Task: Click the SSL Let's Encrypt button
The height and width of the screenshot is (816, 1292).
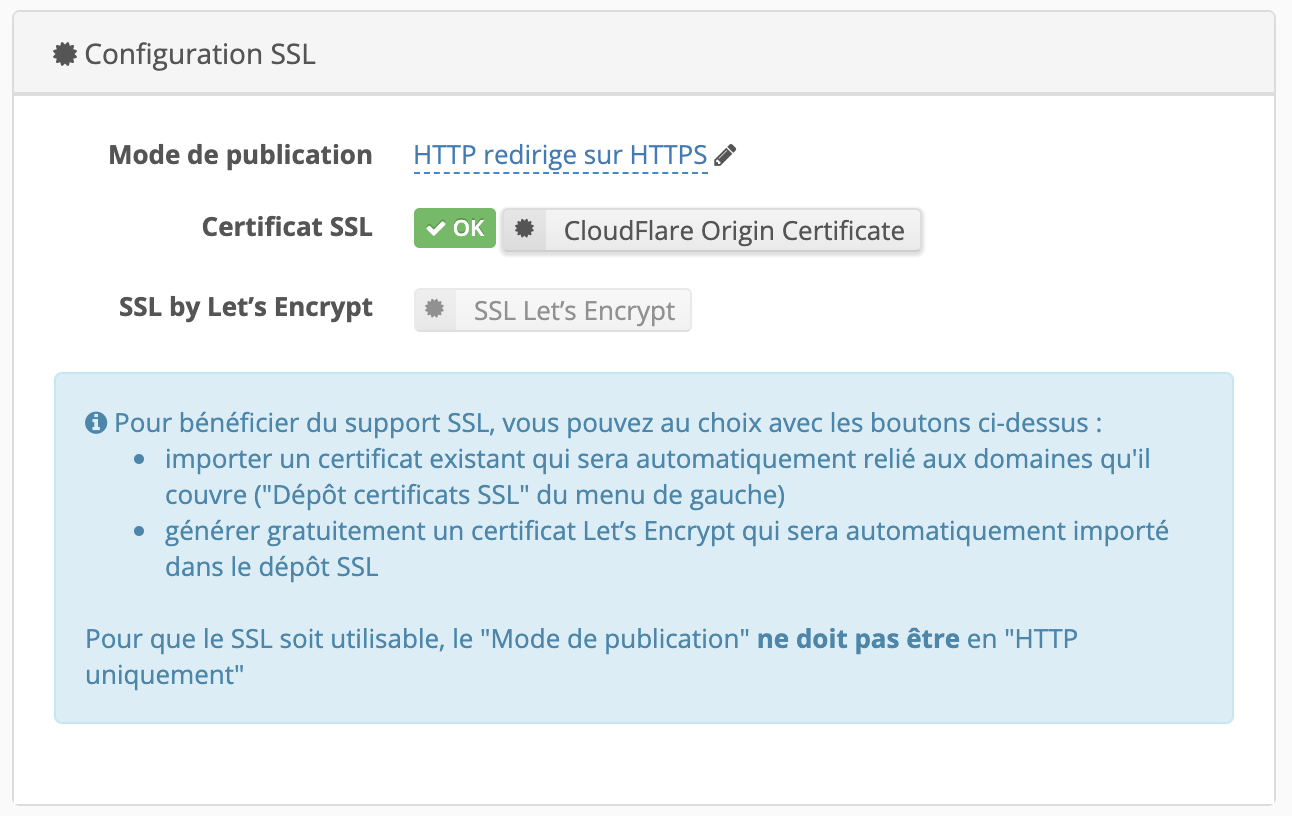Action: (x=553, y=310)
